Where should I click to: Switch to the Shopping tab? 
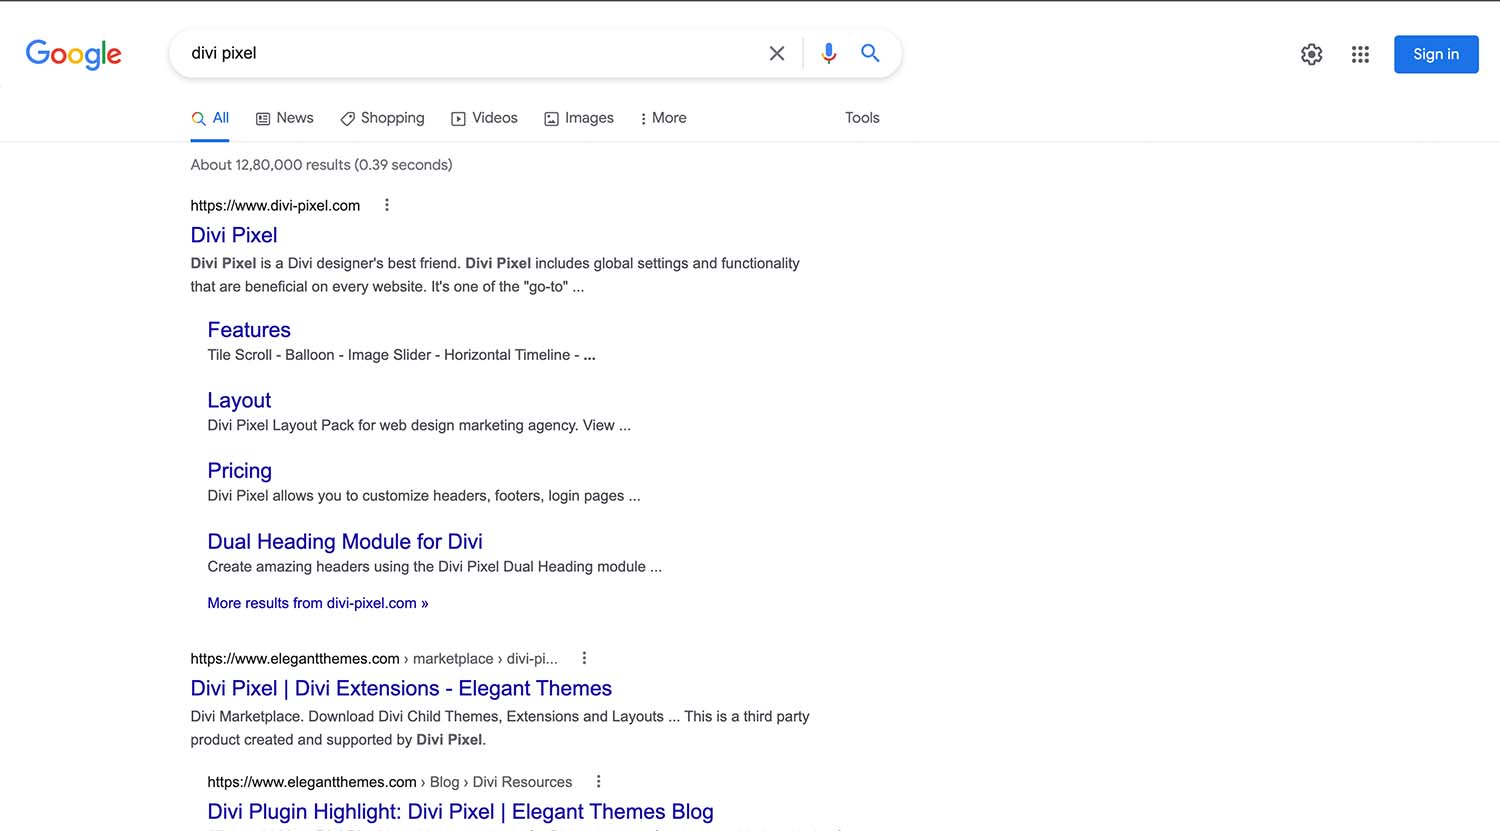click(382, 118)
